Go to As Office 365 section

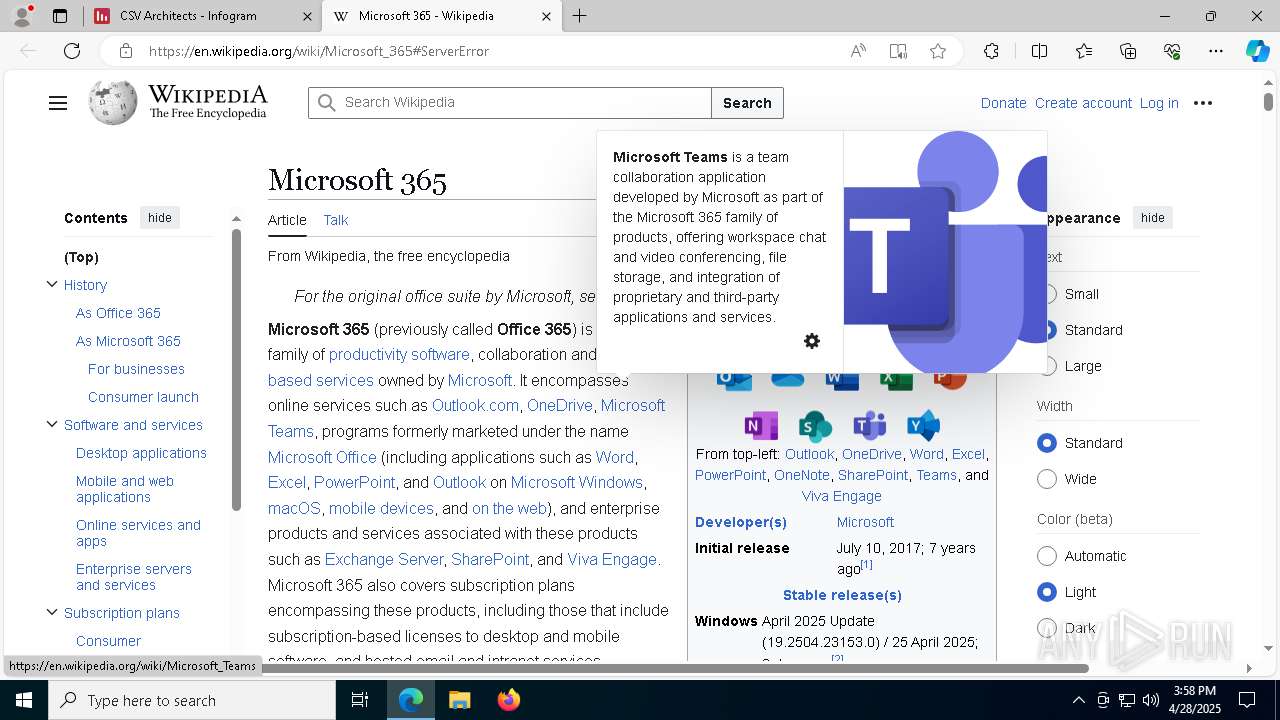click(118, 313)
